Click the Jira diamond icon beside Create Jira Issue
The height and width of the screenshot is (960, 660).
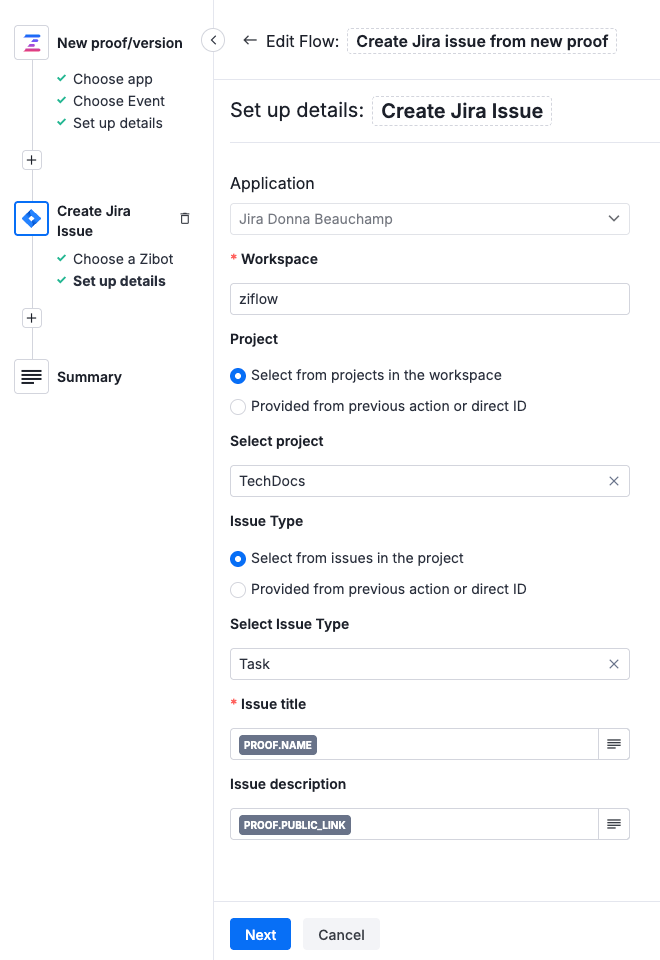pos(31,218)
